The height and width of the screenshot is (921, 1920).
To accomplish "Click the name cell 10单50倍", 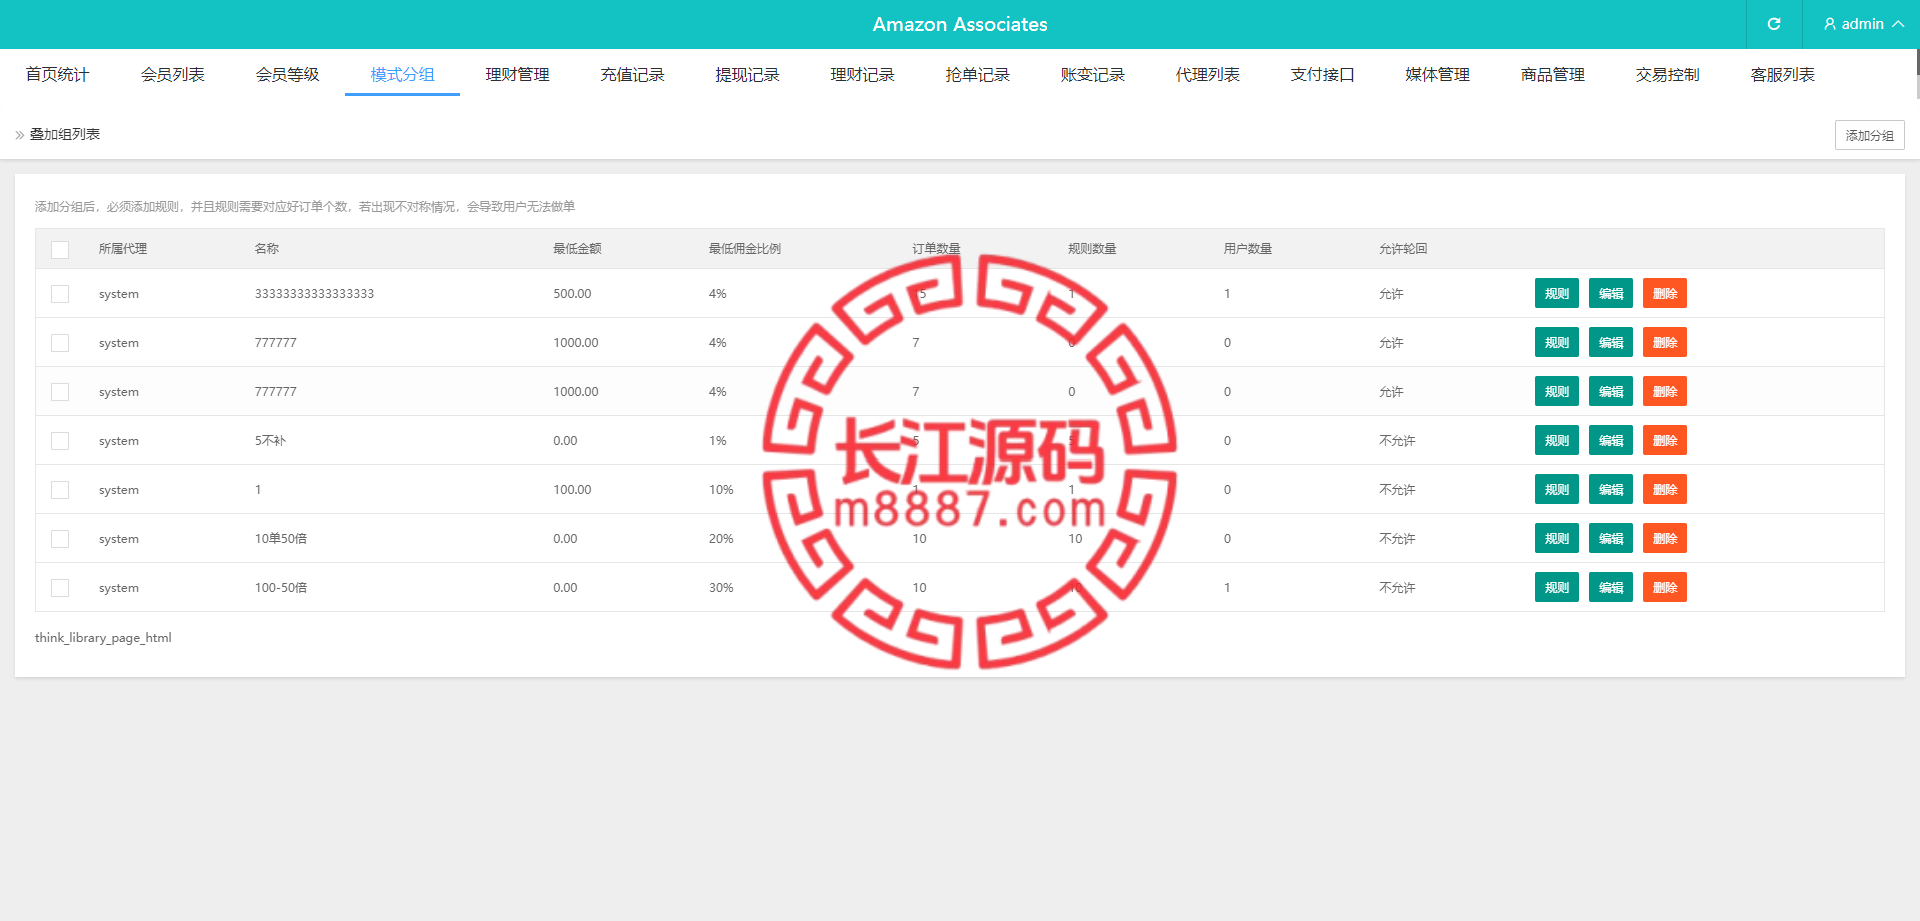I will pos(281,539).
